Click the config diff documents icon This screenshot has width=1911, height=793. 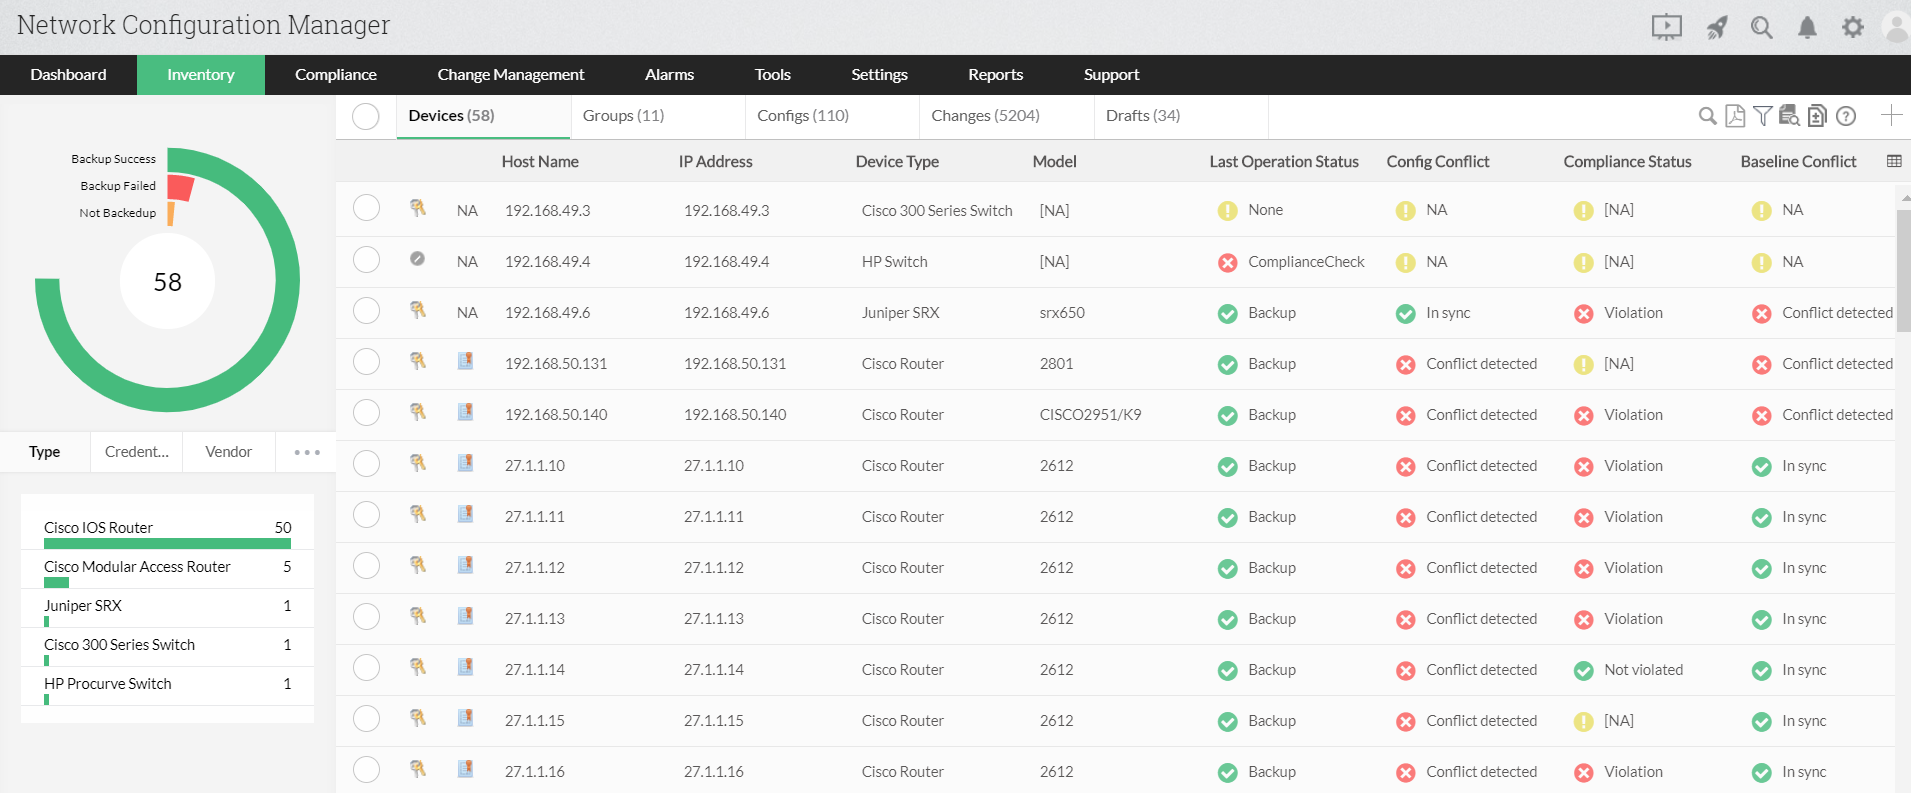(1817, 116)
